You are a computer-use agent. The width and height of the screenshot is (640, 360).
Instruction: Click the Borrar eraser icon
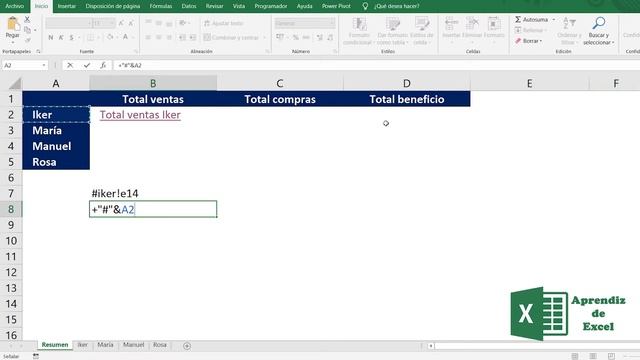[x=518, y=41]
